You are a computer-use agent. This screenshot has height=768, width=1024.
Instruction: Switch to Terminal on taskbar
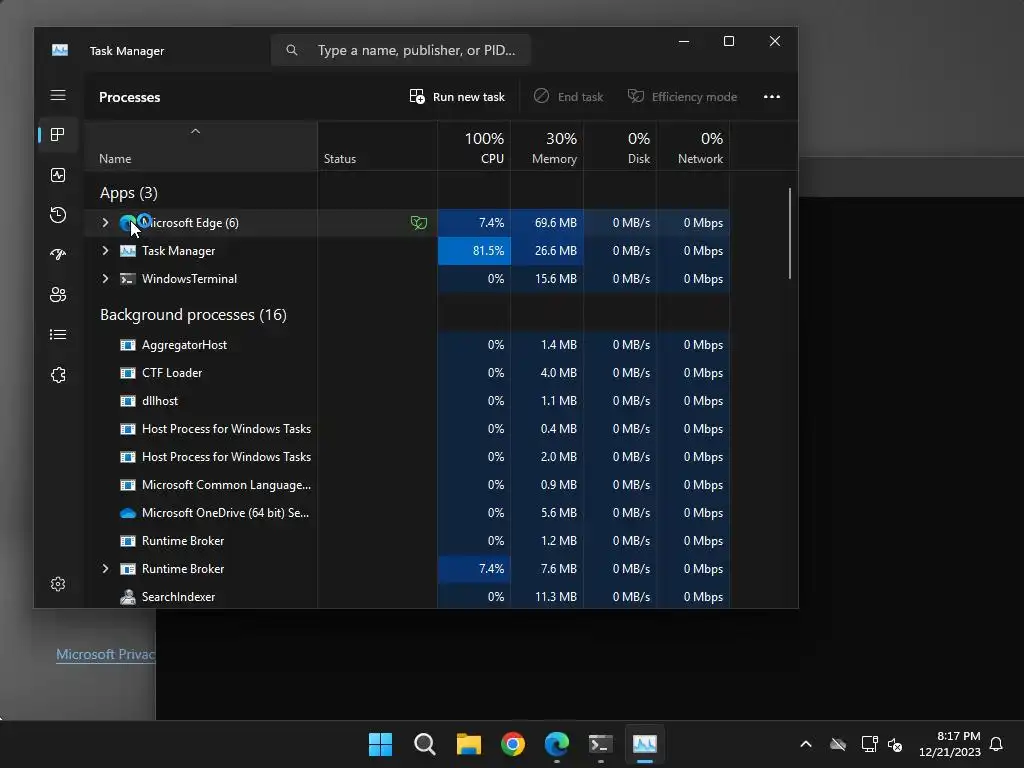click(600, 744)
